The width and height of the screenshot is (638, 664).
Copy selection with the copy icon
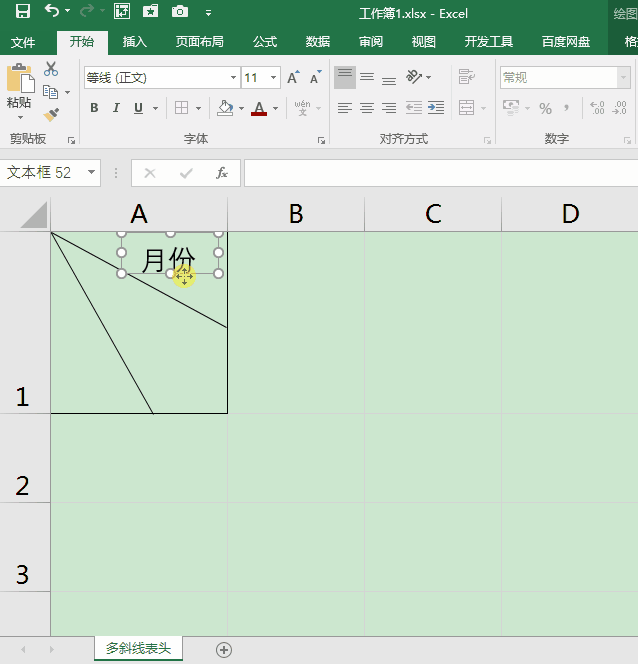(x=50, y=92)
